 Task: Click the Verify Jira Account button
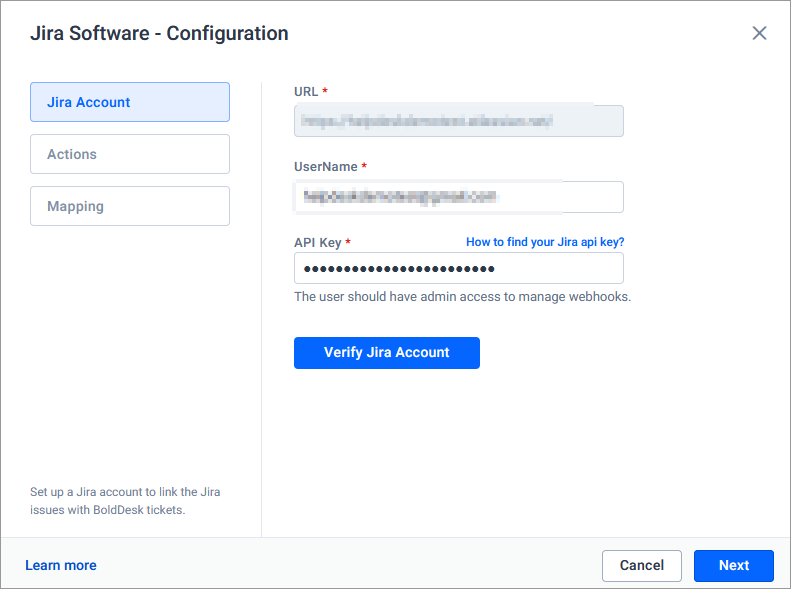(387, 352)
